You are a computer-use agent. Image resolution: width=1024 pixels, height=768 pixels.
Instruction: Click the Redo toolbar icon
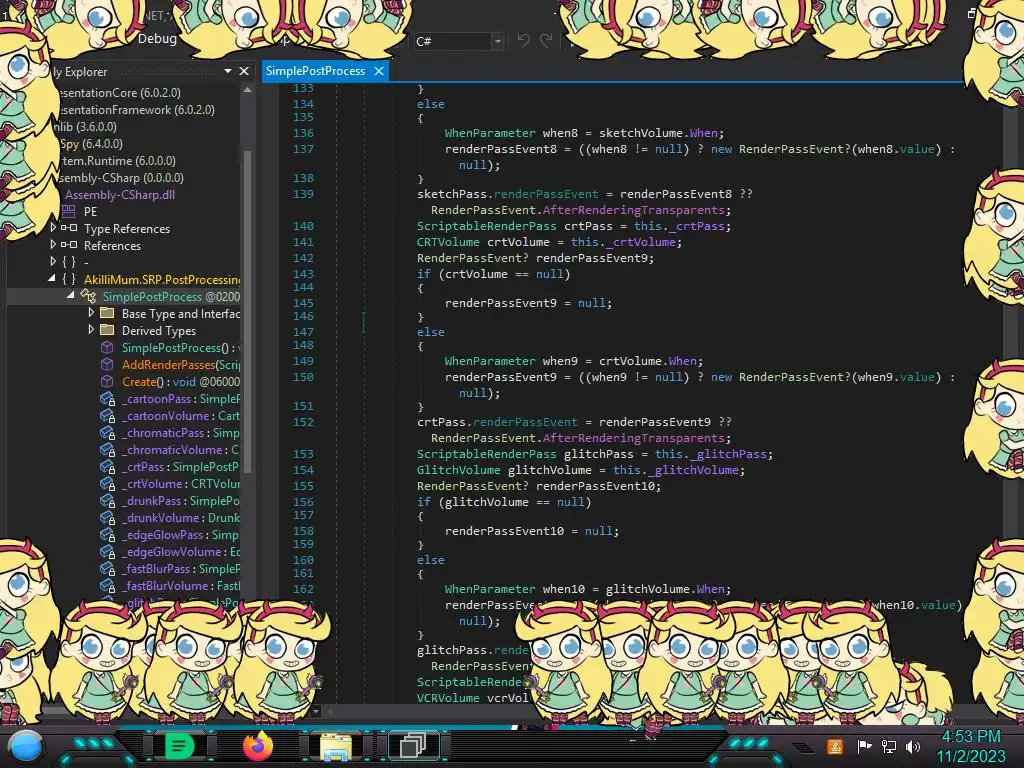coord(547,40)
